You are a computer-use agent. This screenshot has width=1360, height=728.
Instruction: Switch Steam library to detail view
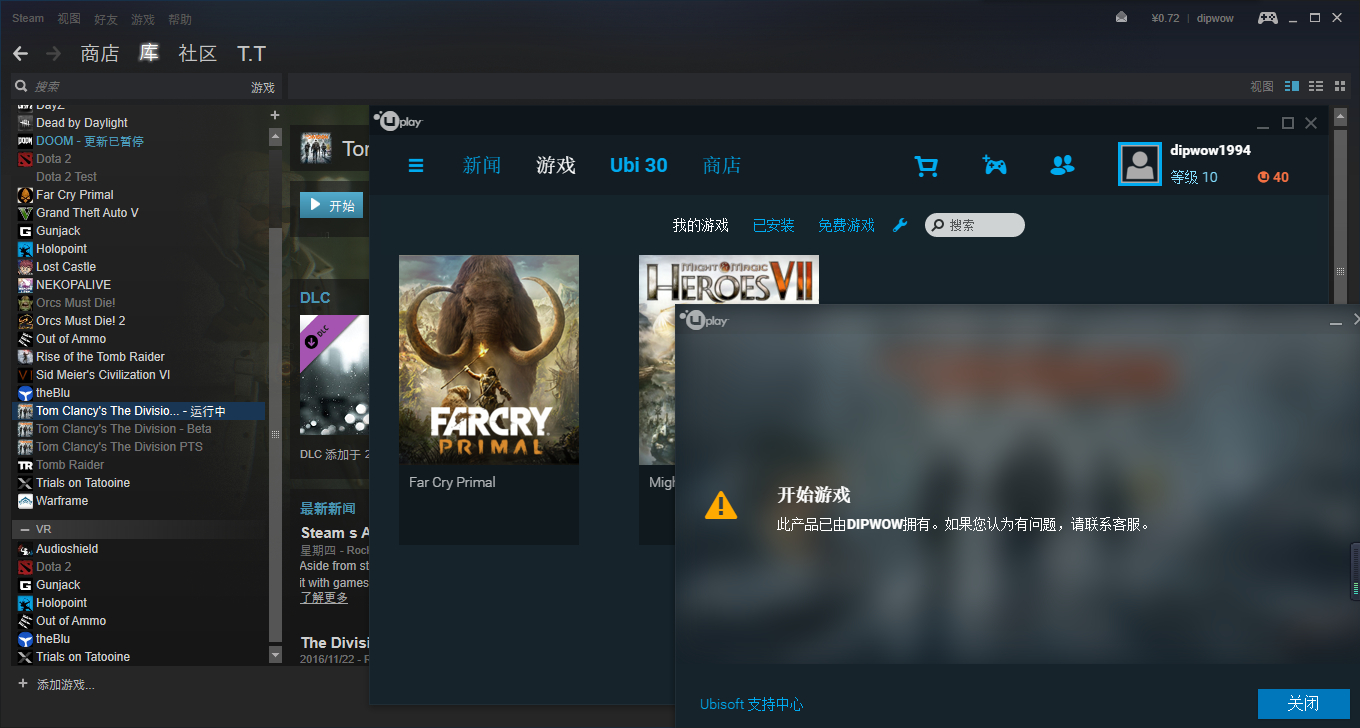click(1291, 86)
